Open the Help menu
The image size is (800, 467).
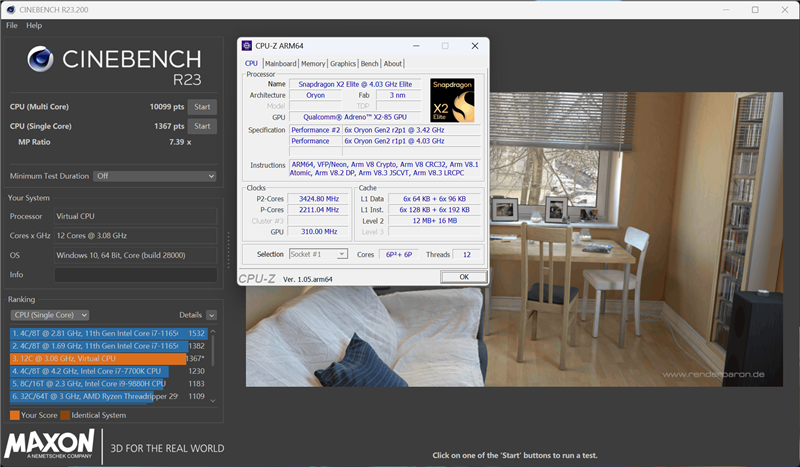click(34, 26)
